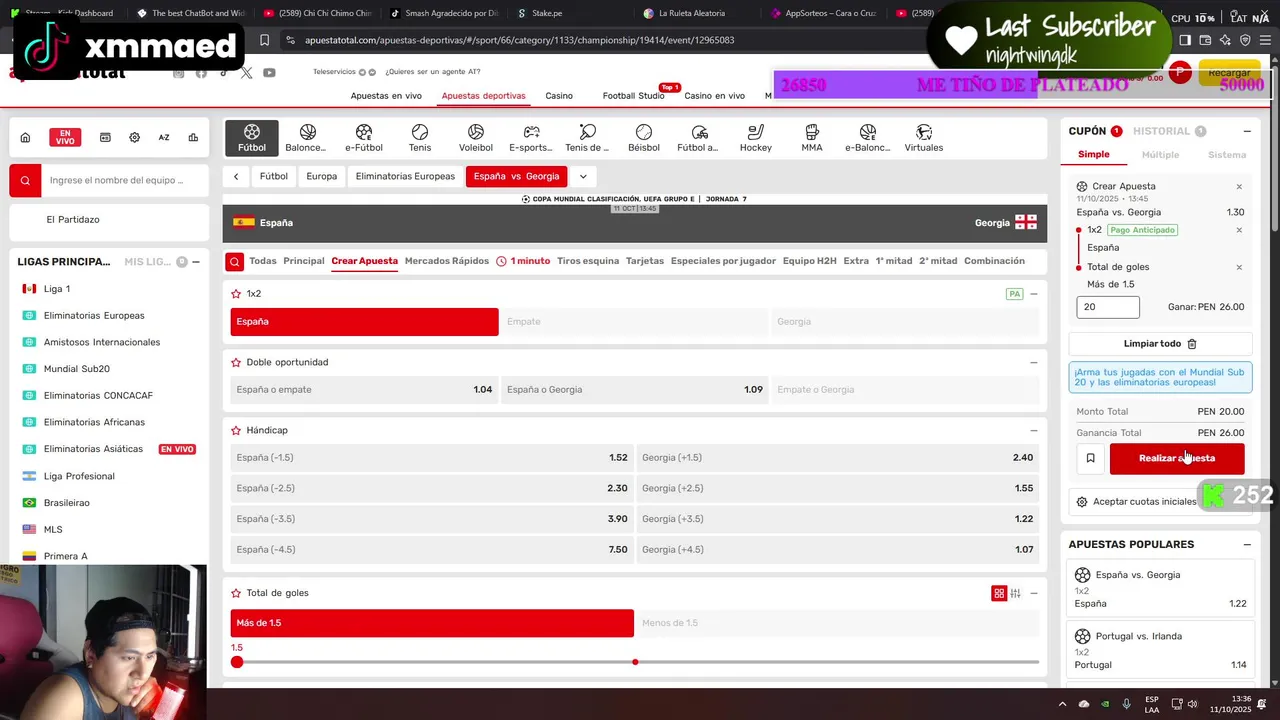Screen dimensions: 1280x720
Task: Switch to Tiros esquina tab
Action: pyautogui.click(x=588, y=261)
